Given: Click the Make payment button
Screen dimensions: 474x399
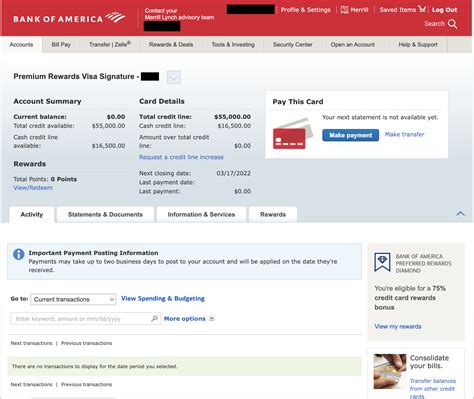Looking at the screenshot, I should (x=351, y=135).
